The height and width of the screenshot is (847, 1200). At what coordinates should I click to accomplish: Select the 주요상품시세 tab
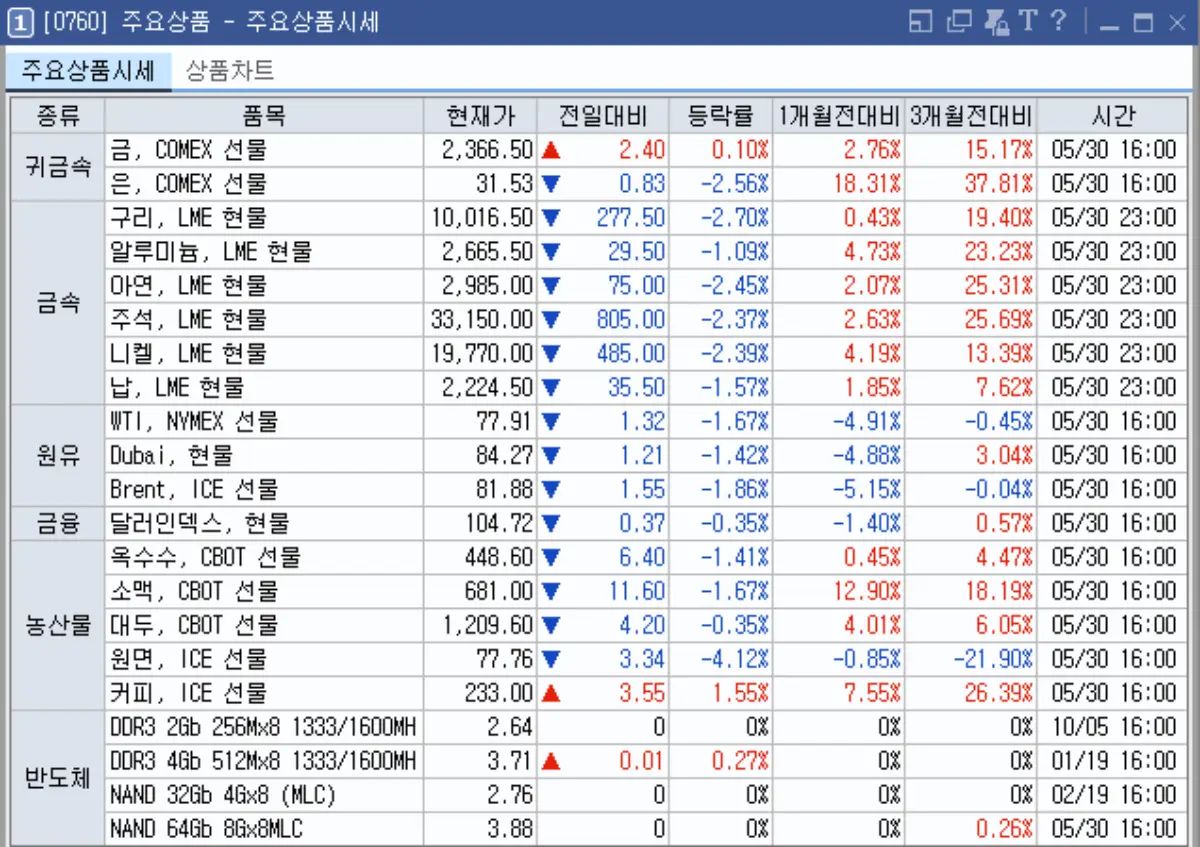(87, 71)
